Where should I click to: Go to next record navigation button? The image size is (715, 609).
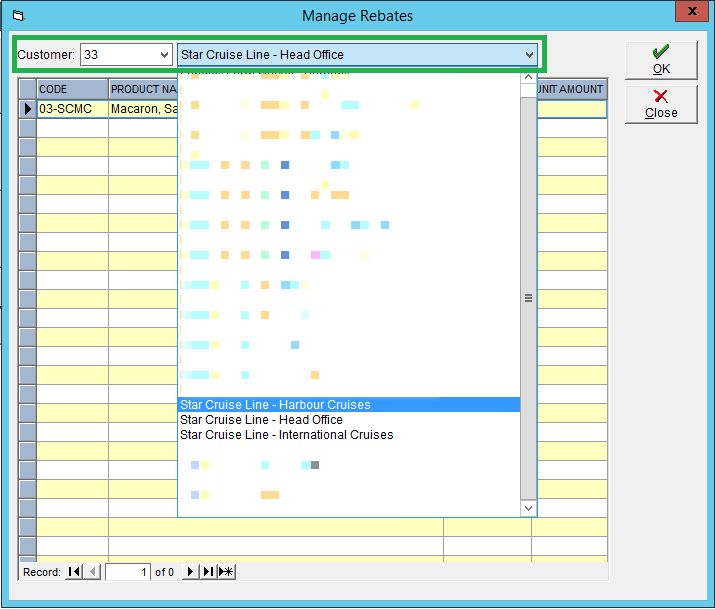190,572
